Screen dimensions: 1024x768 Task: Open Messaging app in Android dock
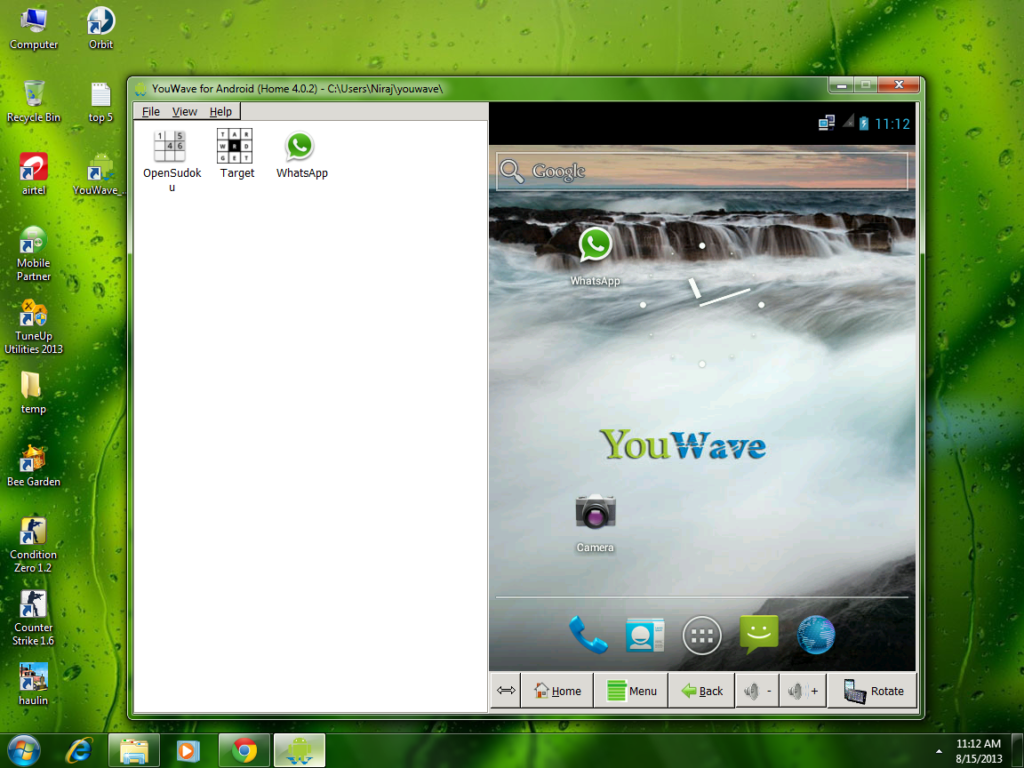coord(758,633)
